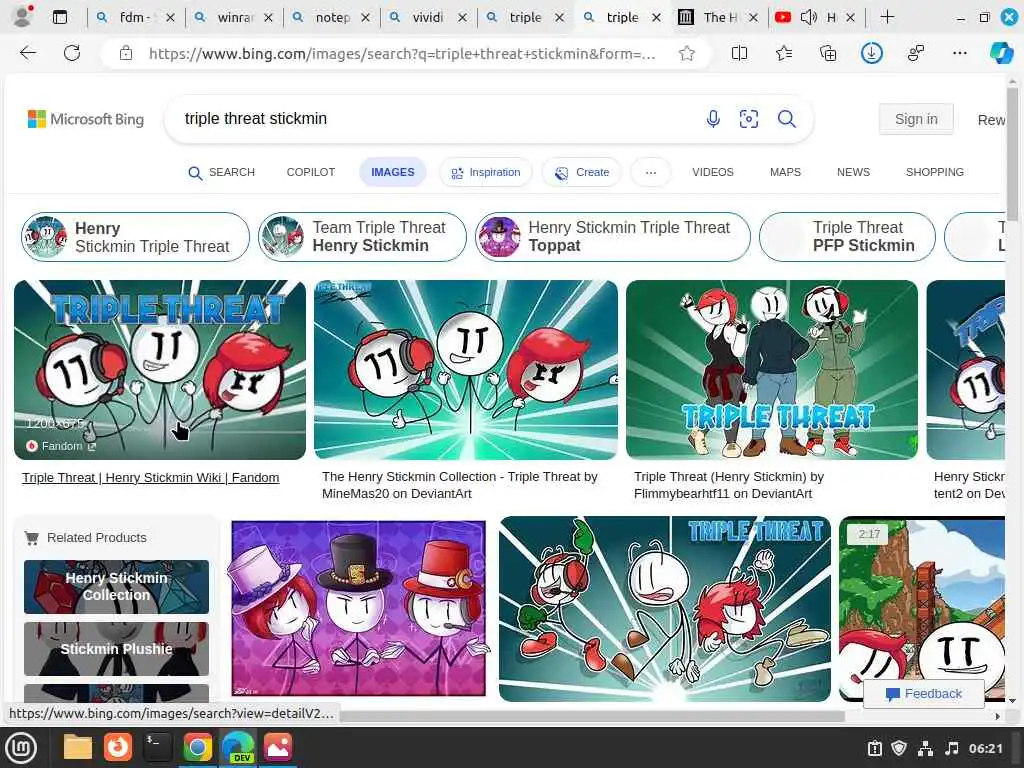The height and width of the screenshot is (768, 1024).
Task: Switch to the vividi browser tab
Action: click(428, 18)
